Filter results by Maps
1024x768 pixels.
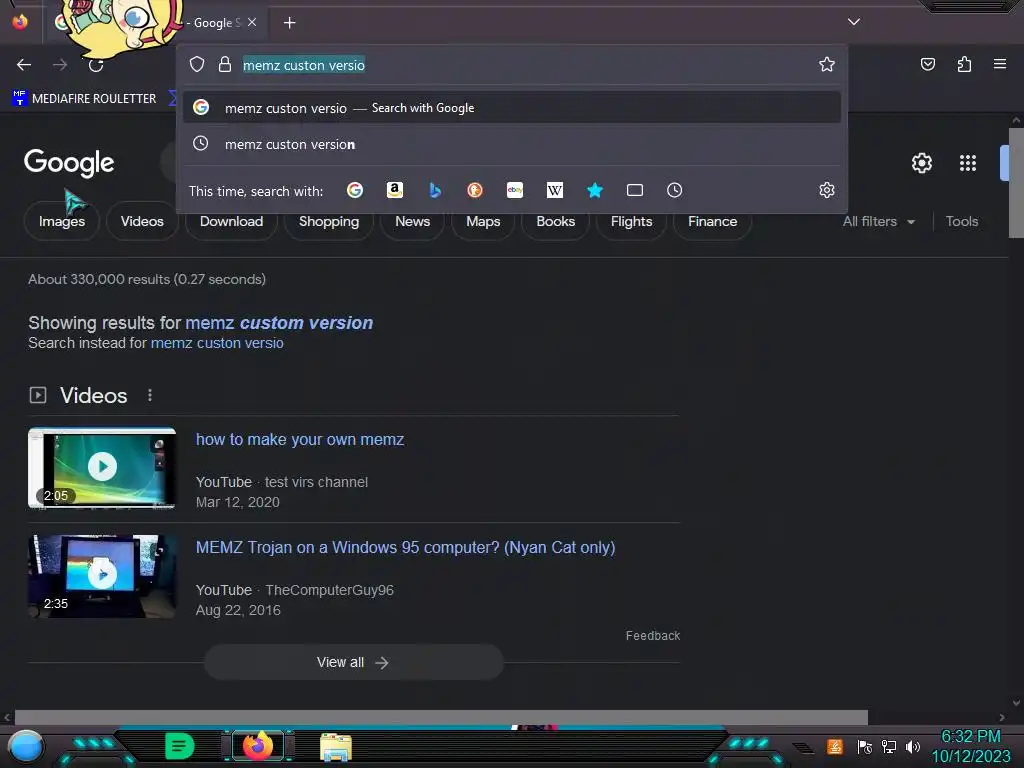coord(483,221)
